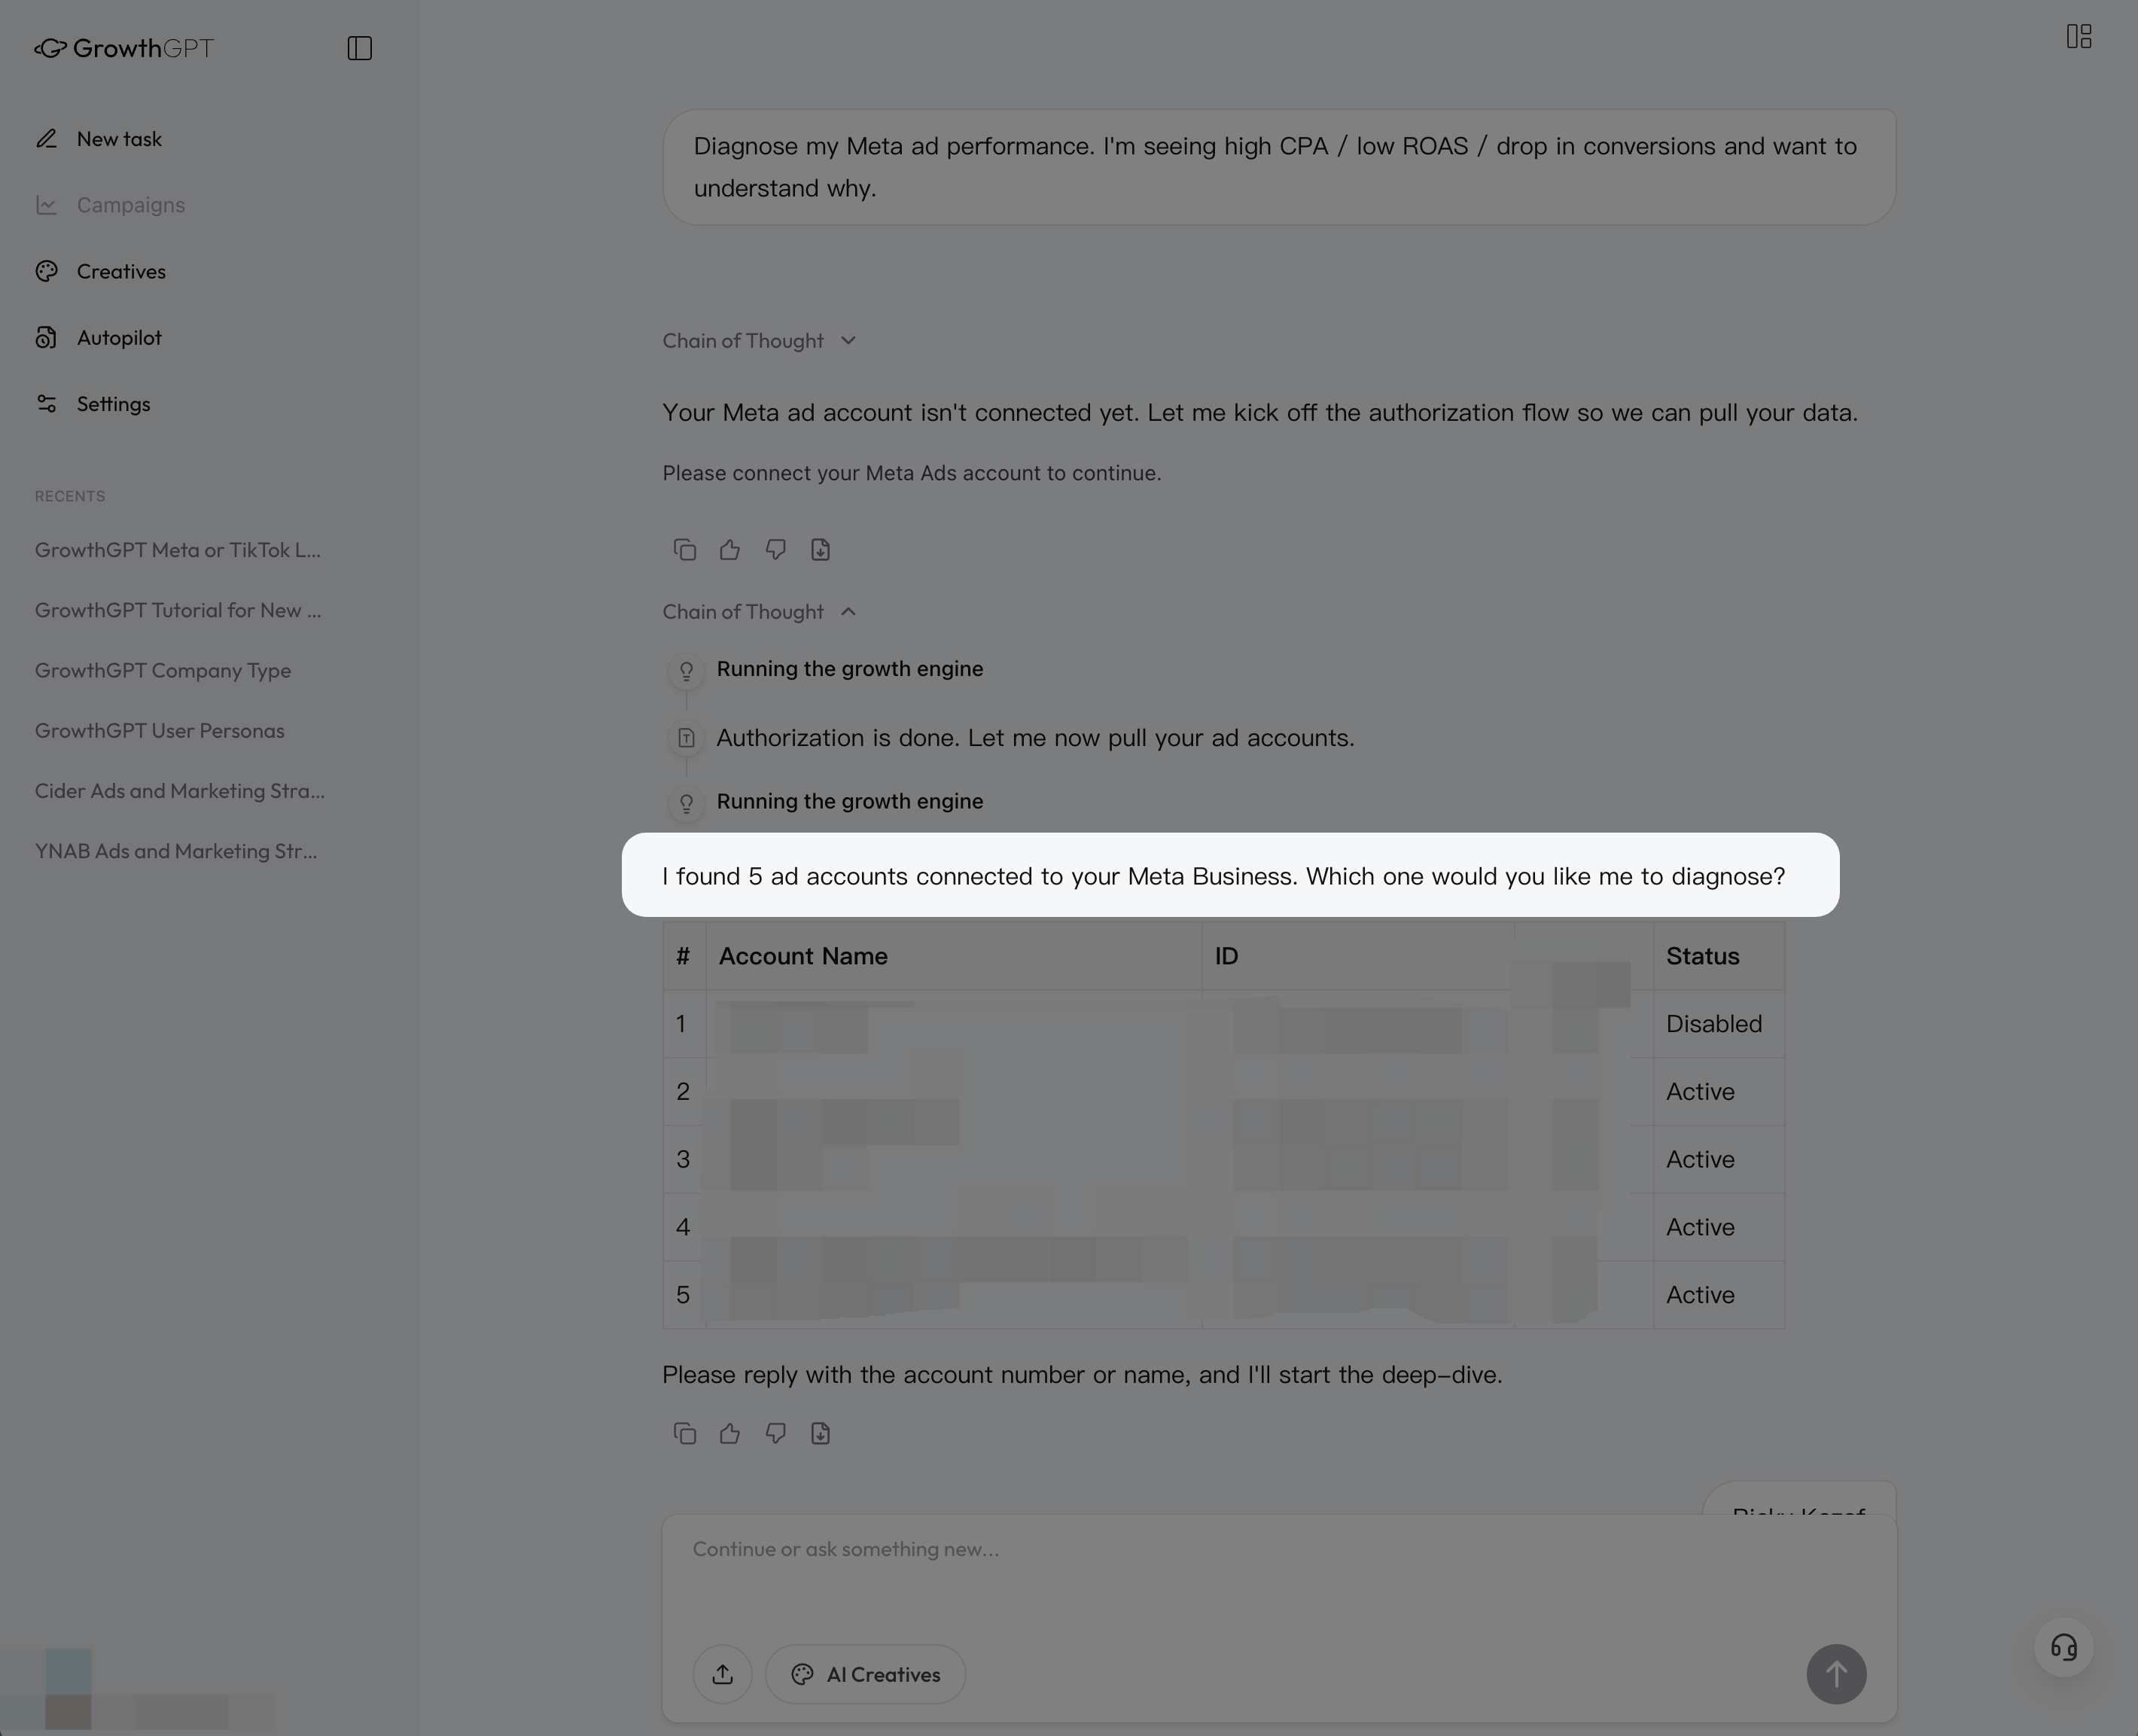
Task: Start a New task
Action: coord(119,139)
